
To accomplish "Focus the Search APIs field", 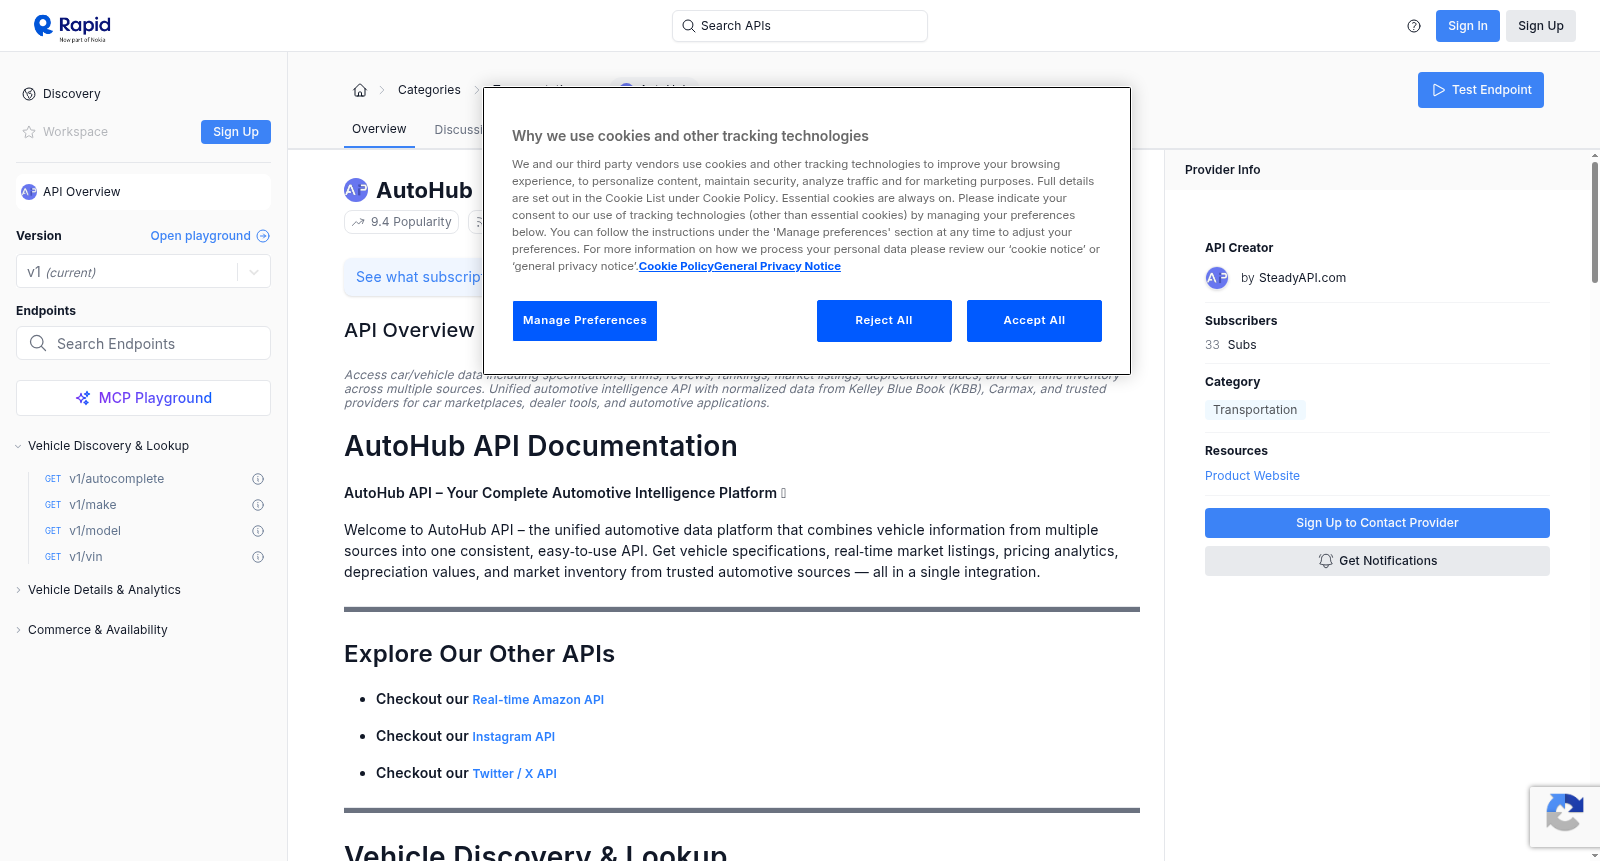I will pos(799,26).
